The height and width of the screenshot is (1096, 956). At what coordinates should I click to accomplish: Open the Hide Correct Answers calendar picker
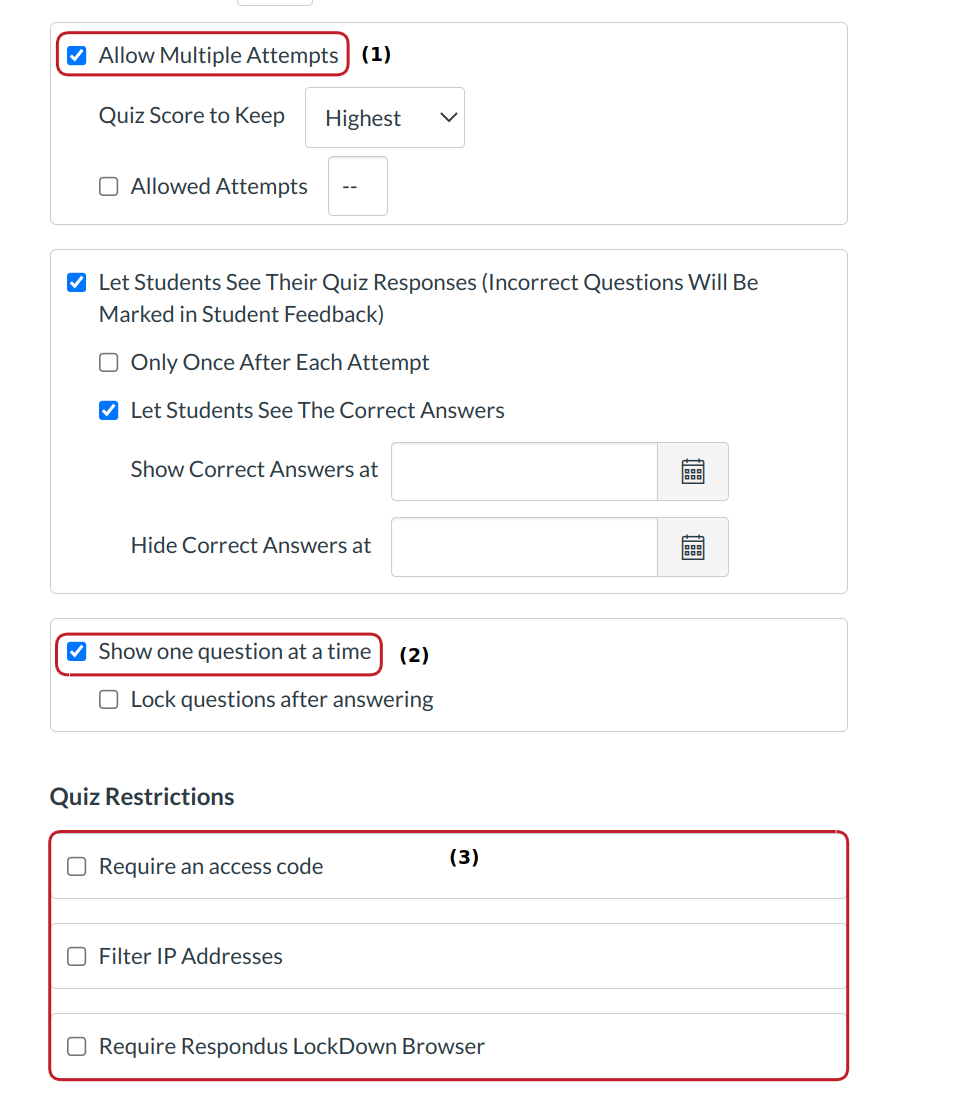pyautogui.click(x=692, y=547)
